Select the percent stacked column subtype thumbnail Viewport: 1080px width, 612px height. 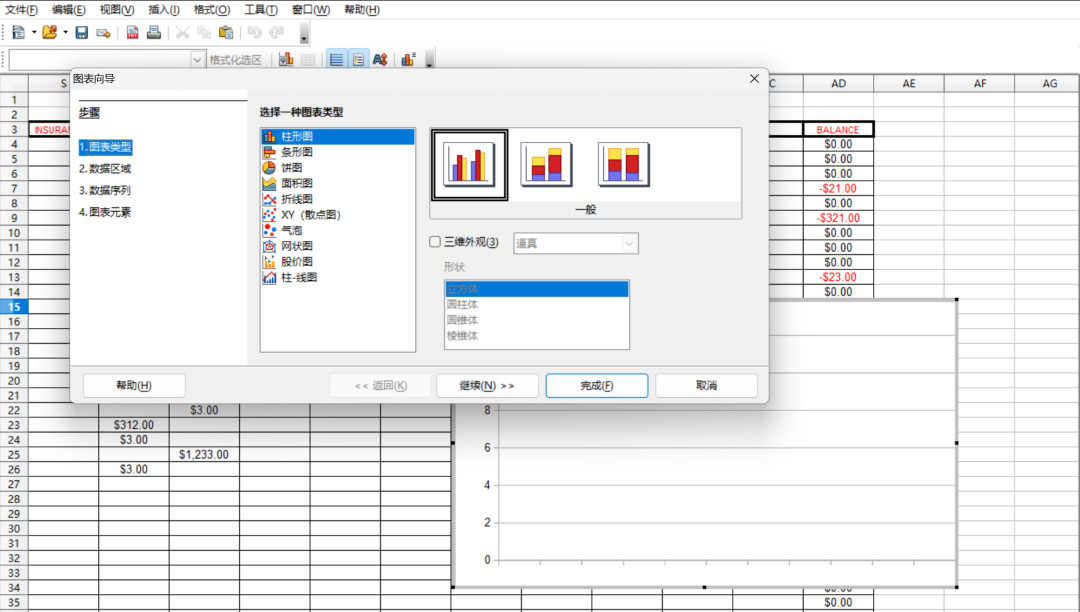pos(623,165)
